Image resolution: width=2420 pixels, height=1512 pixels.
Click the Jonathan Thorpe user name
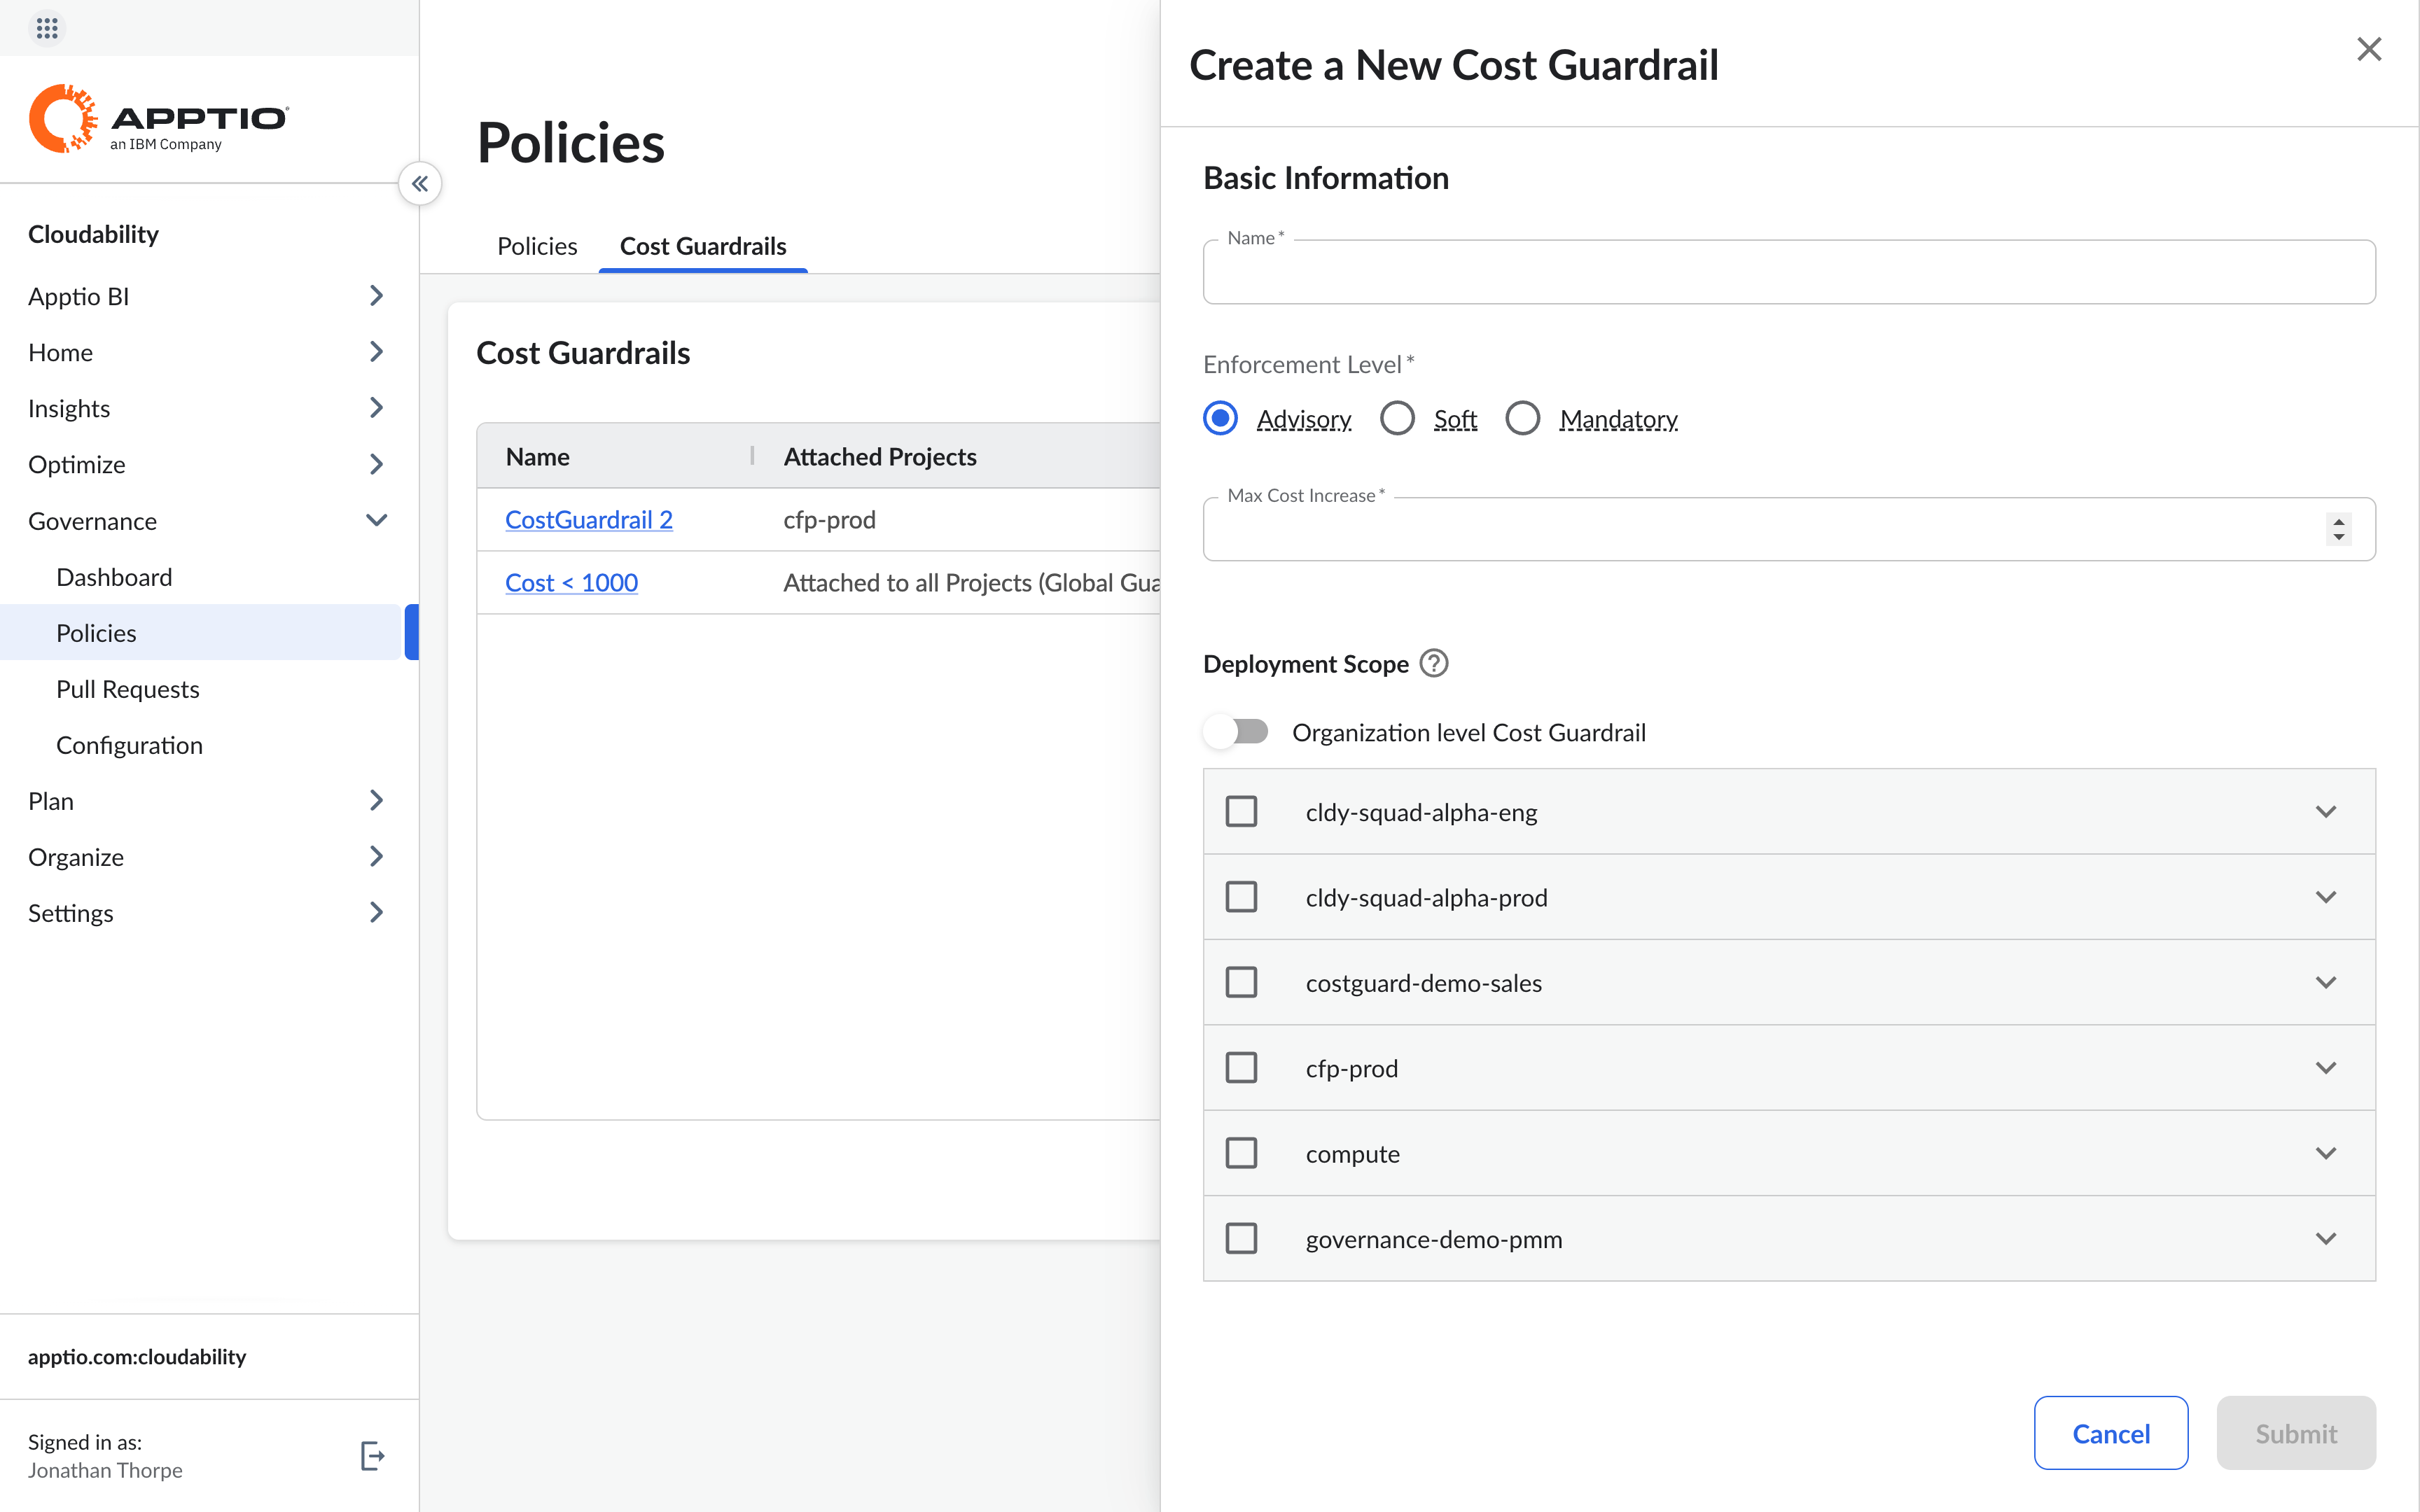pyautogui.click(x=105, y=1470)
